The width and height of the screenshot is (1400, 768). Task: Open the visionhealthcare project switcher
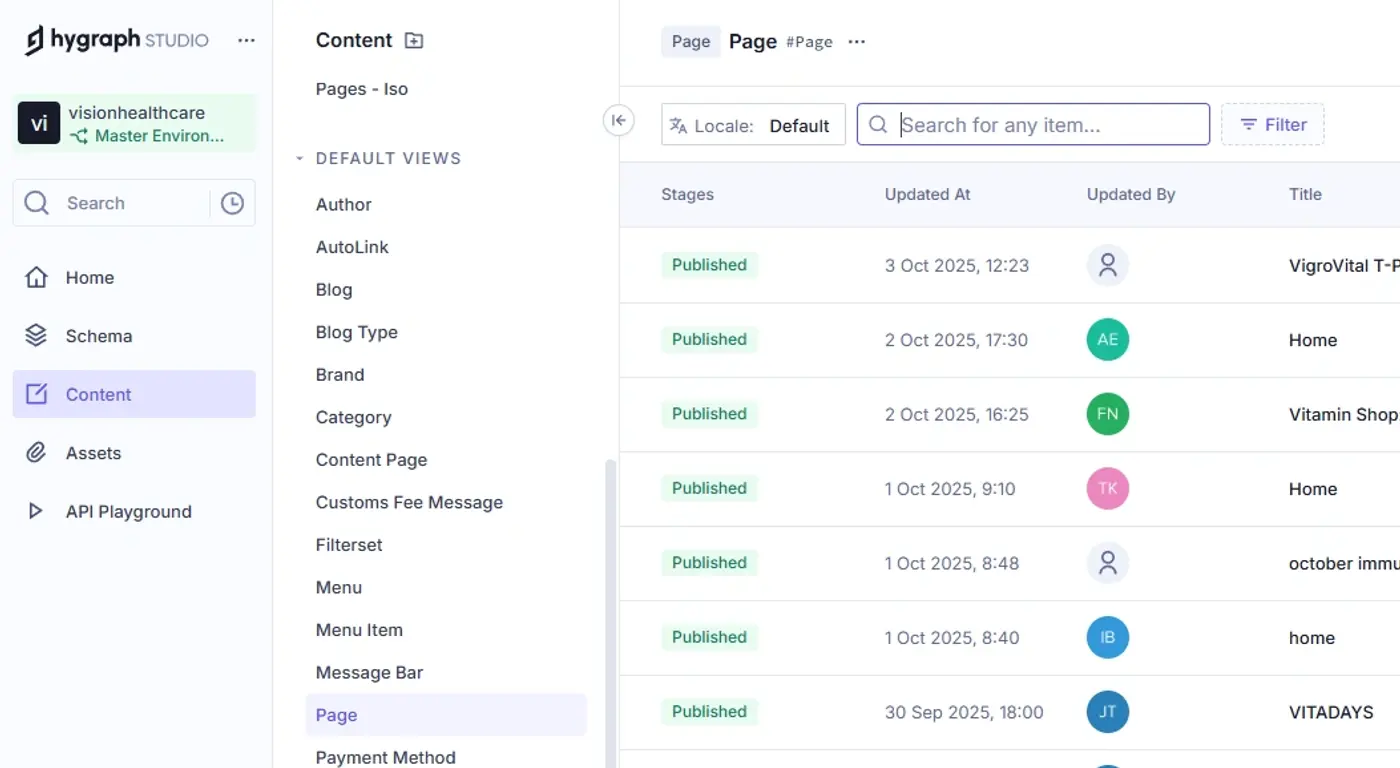[x=134, y=124]
